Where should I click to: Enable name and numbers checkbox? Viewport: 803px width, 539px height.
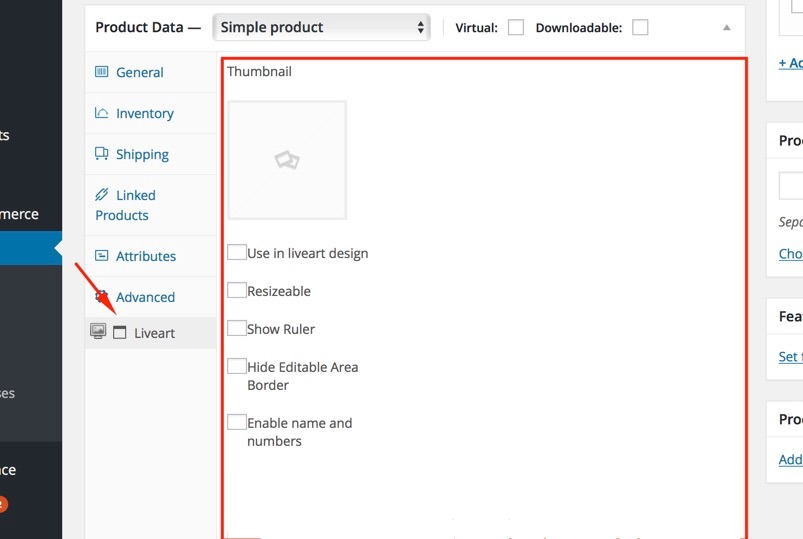[236, 422]
